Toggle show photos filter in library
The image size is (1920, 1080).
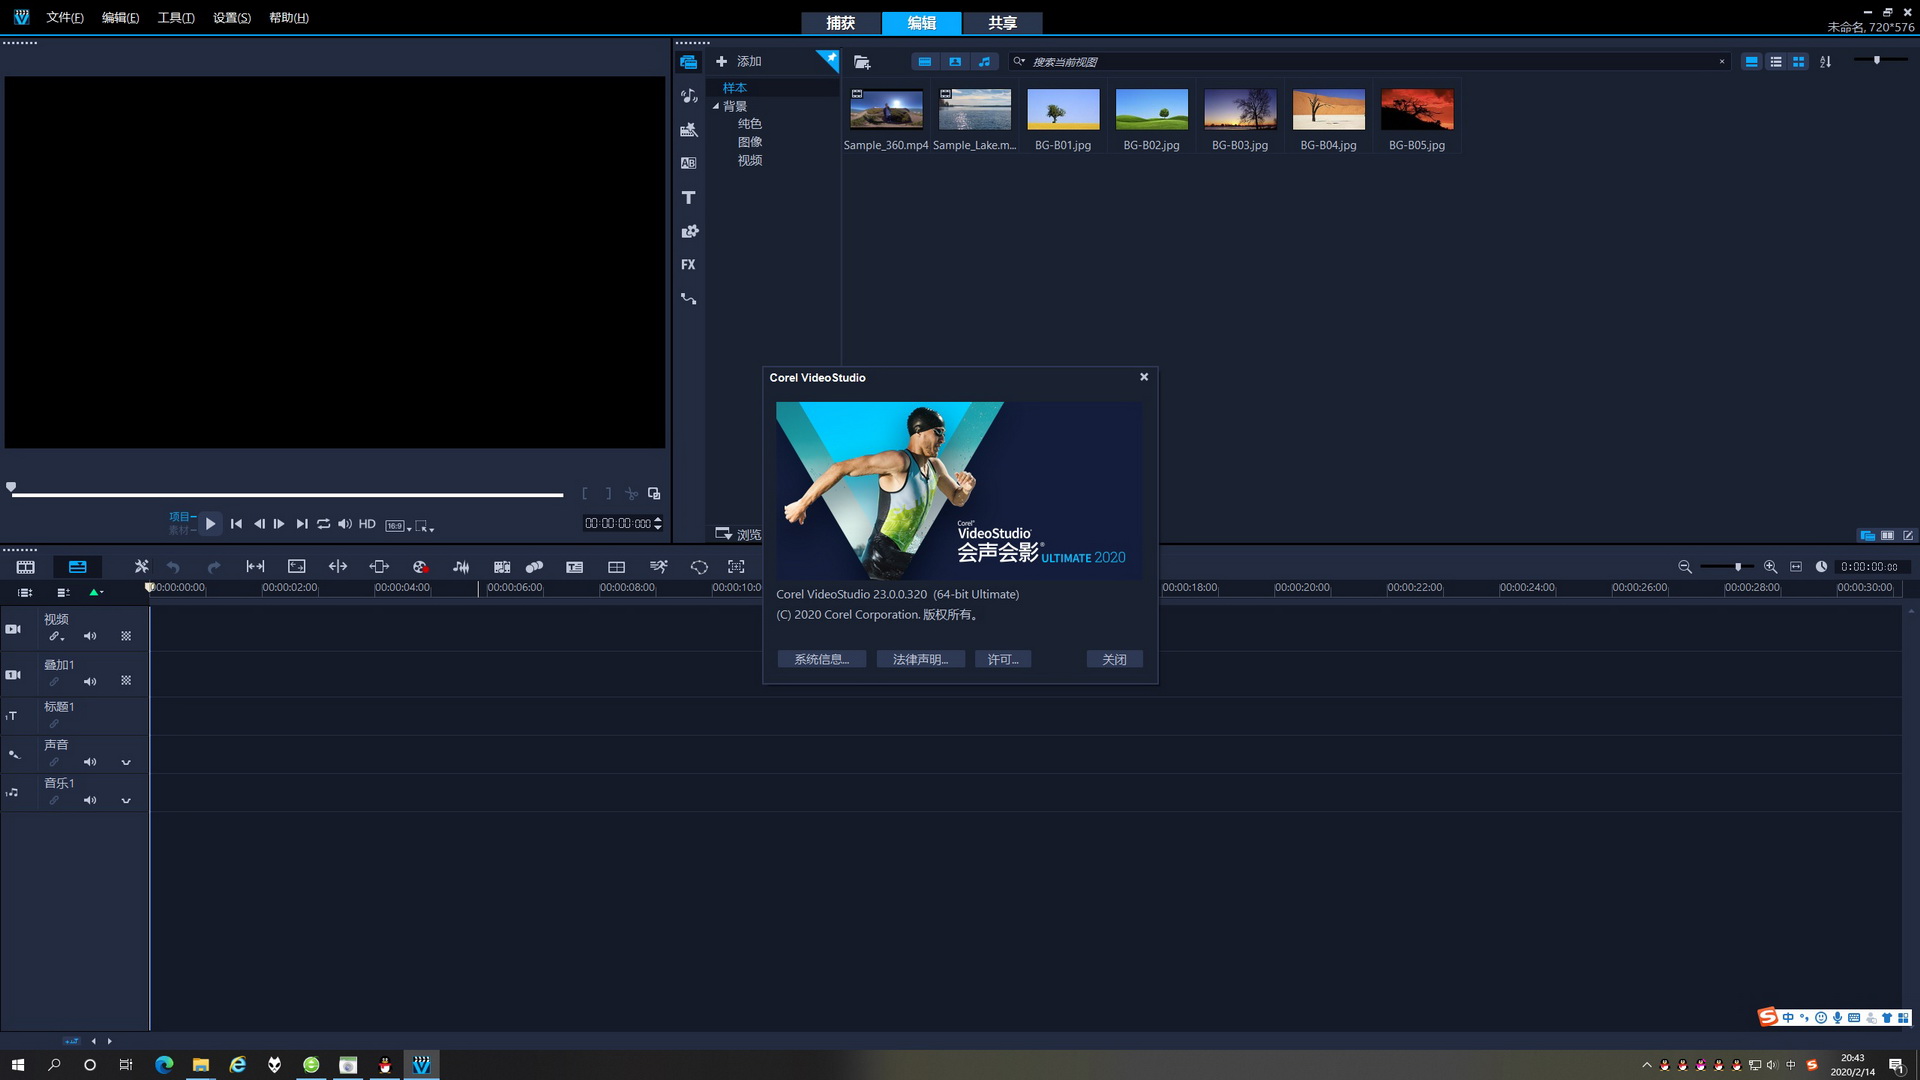955,62
